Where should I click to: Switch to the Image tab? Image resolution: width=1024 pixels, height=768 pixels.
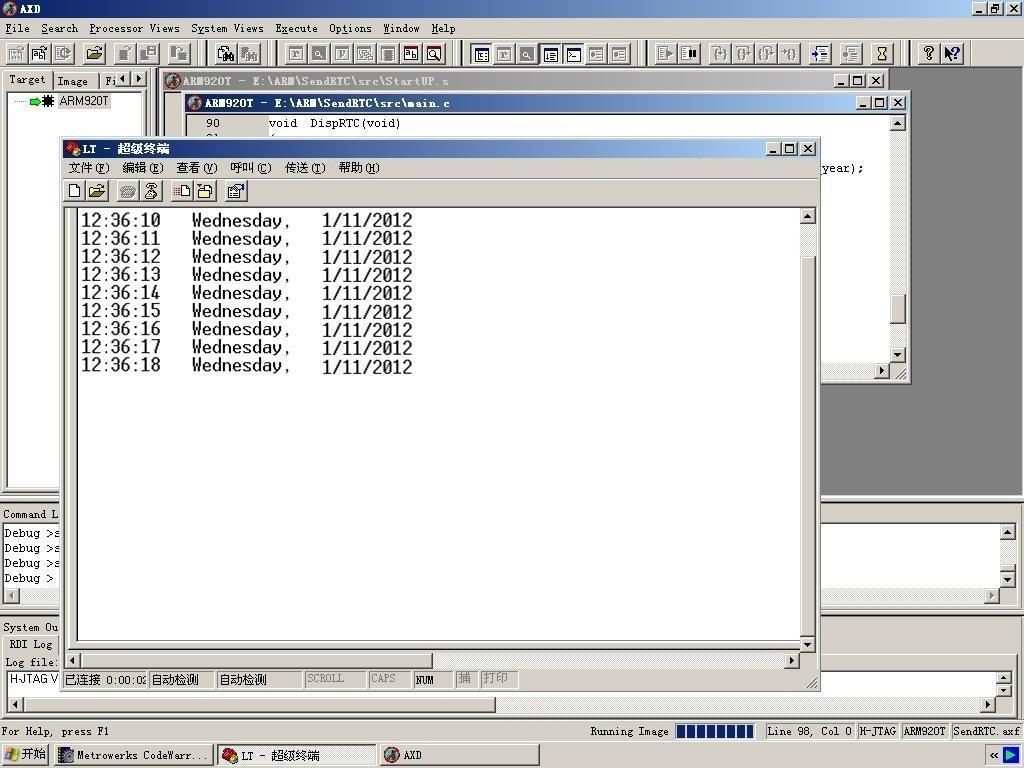coord(72,81)
